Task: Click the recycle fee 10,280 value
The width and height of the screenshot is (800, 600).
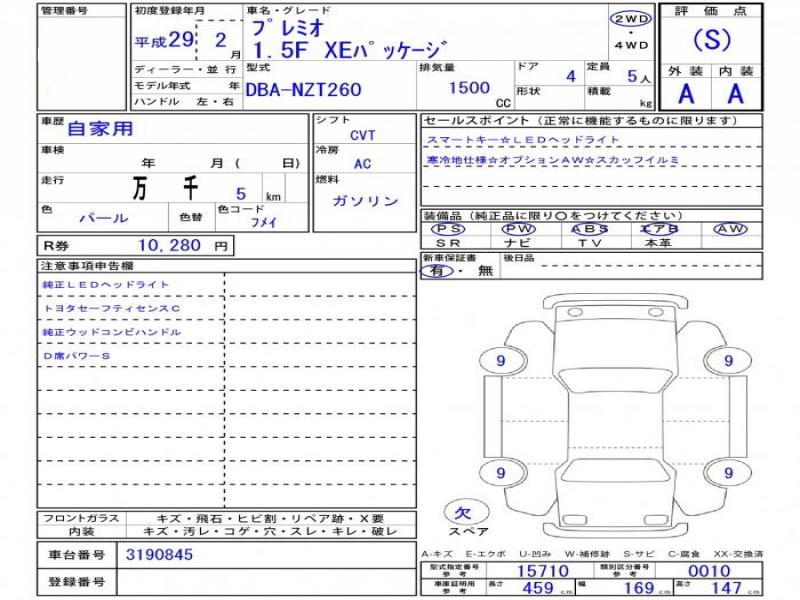Action: pos(168,245)
